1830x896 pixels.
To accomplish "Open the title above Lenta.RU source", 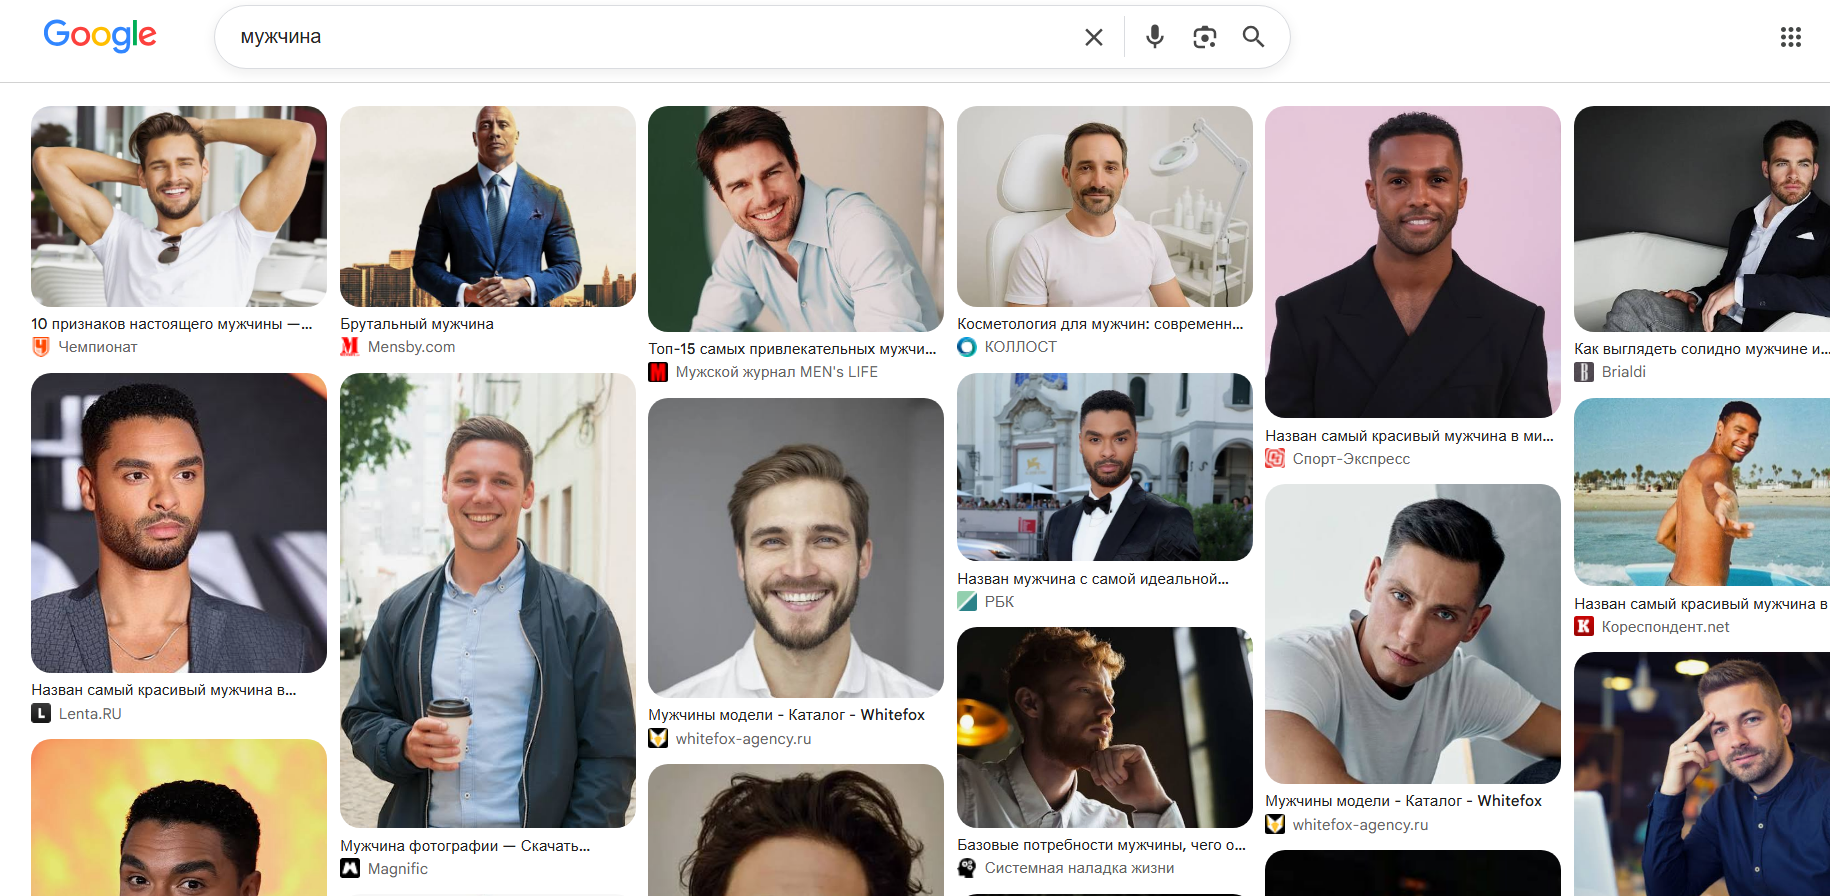I will pos(164,690).
